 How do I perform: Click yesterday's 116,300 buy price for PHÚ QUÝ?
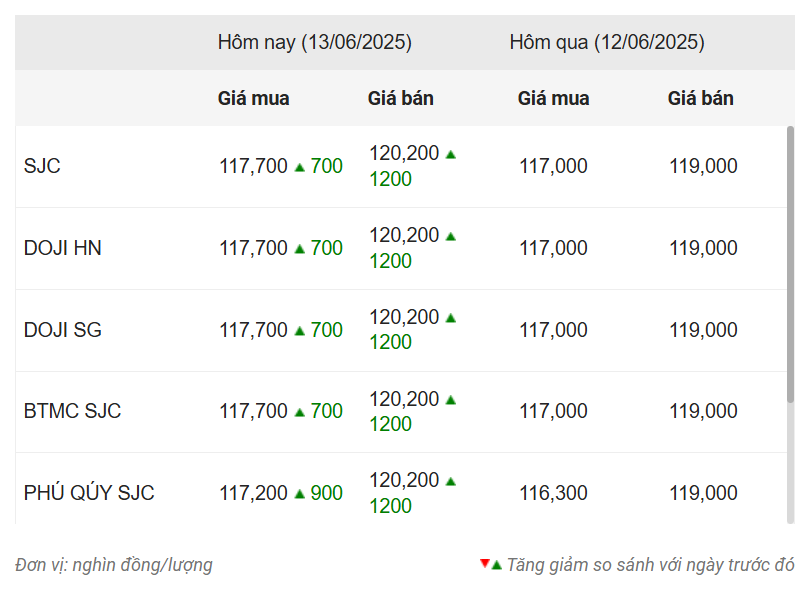pyautogui.click(x=553, y=493)
